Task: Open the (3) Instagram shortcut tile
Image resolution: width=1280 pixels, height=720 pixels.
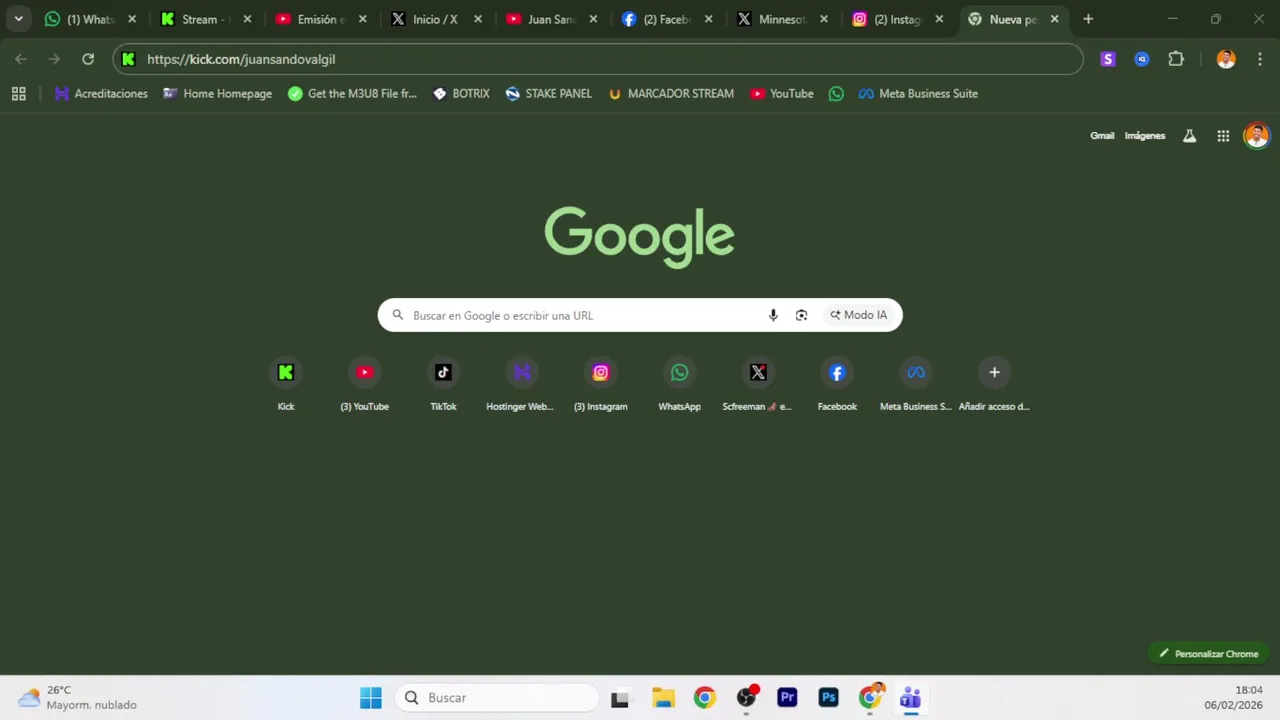Action: pyautogui.click(x=600, y=385)
